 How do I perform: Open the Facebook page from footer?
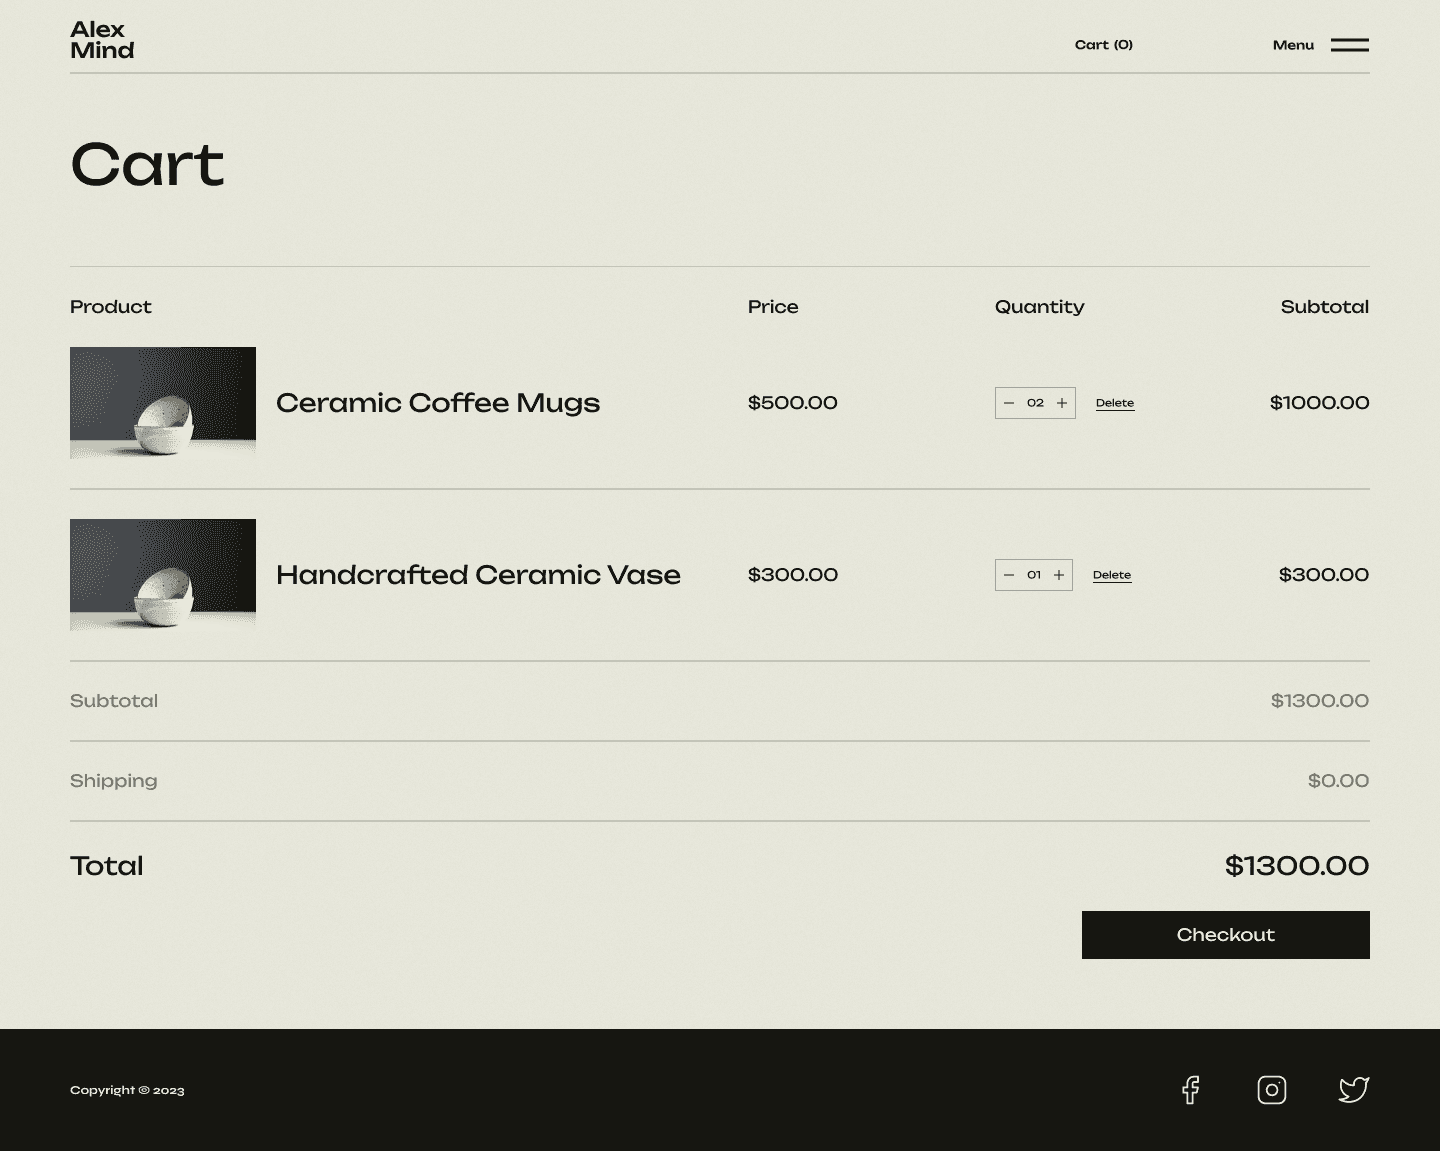pos(1190,1089)
